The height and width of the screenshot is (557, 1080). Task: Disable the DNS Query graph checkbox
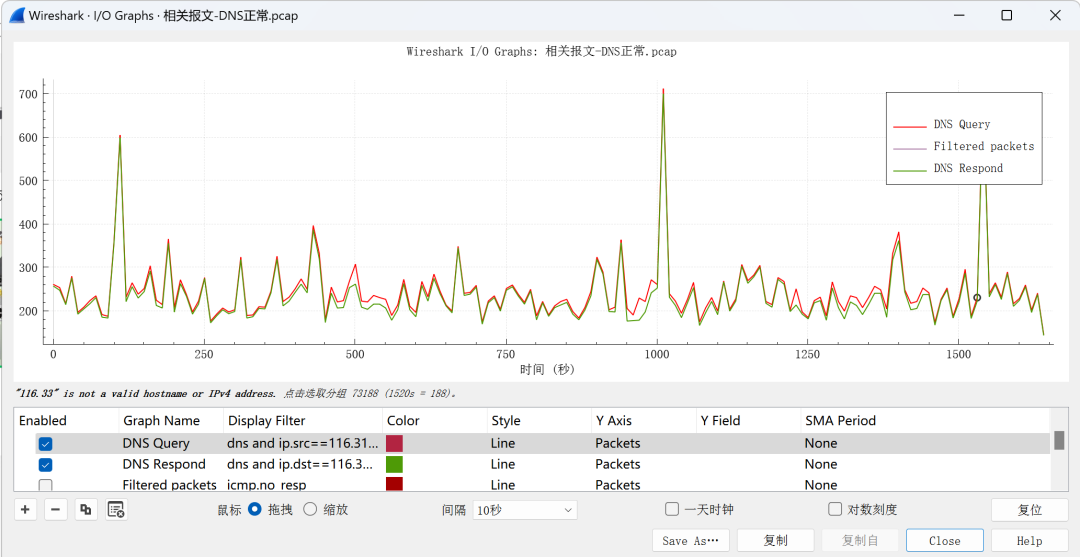tap(45, 443)
